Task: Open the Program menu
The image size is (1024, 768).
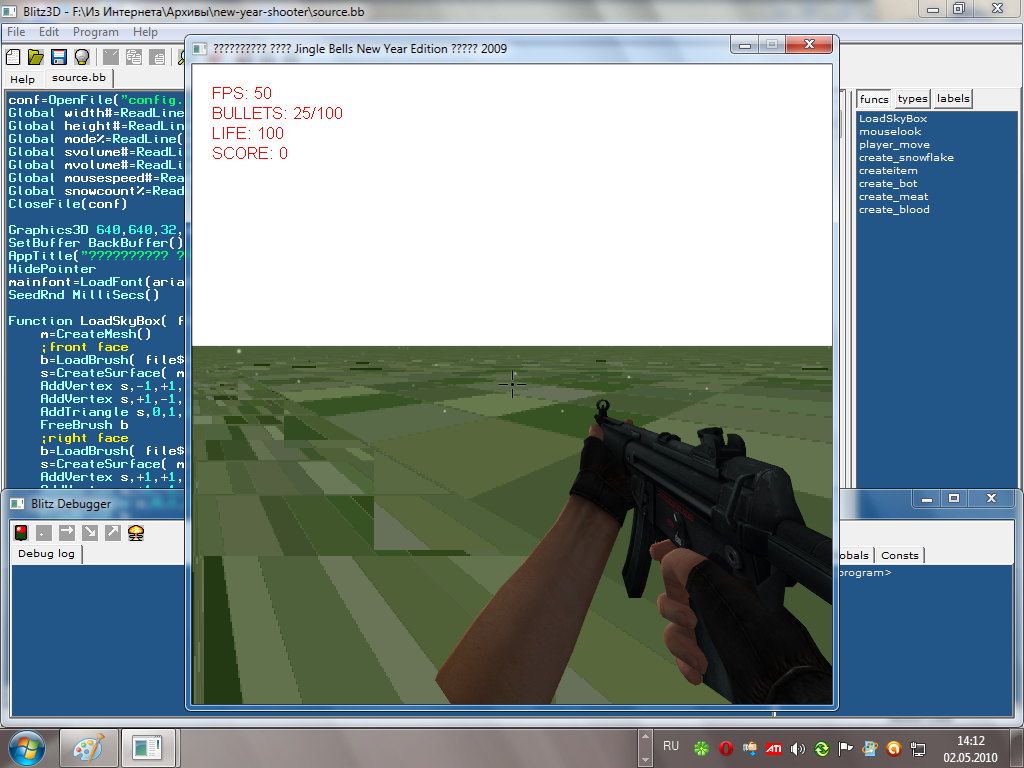Action: pos(96,32)
